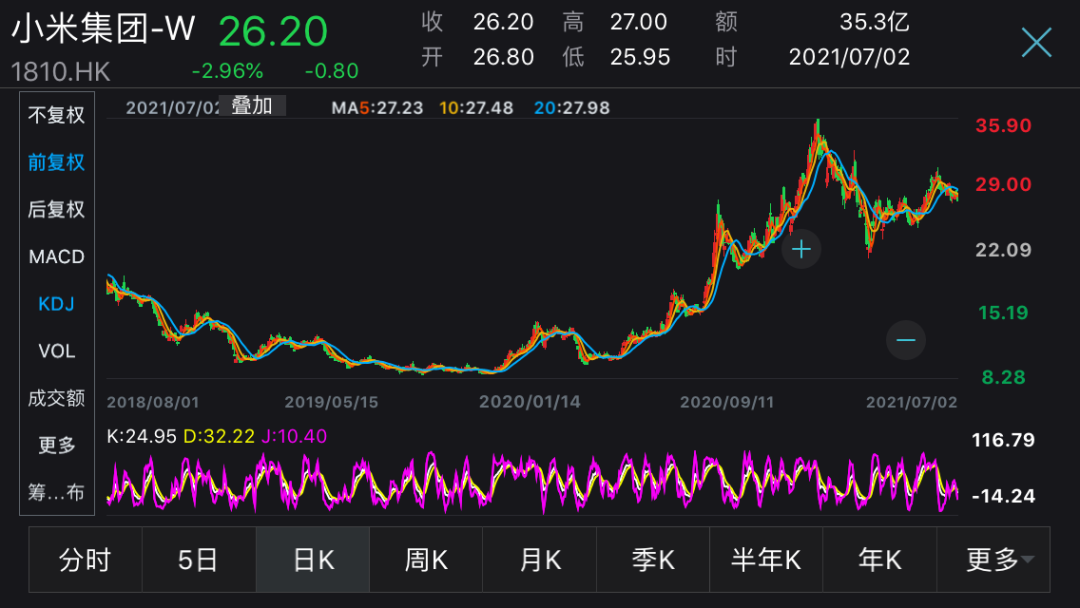Click the 116.79 KDJ axis label

[1003, 440]
